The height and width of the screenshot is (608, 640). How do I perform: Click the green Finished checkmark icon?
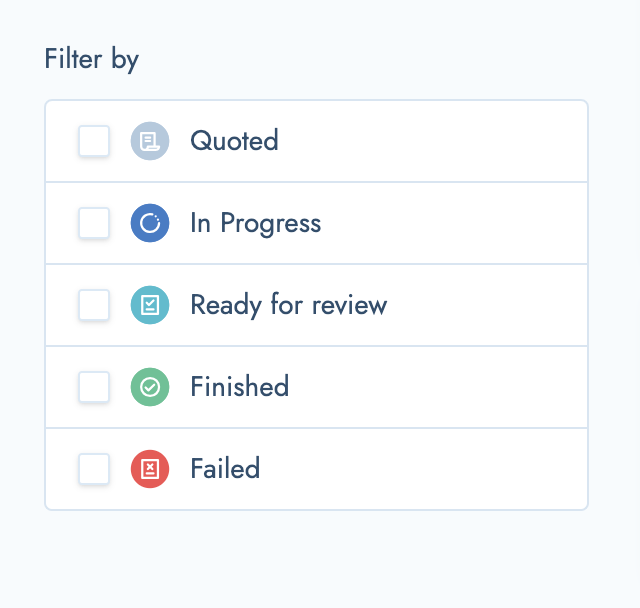coord(150,387)
